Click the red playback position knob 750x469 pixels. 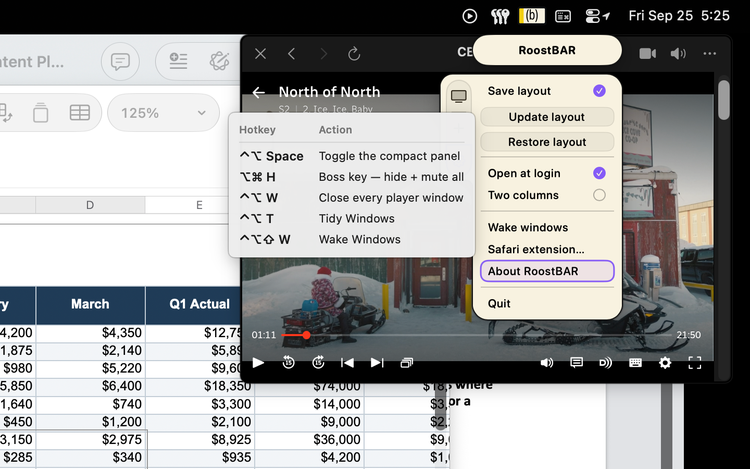(306, 335)
